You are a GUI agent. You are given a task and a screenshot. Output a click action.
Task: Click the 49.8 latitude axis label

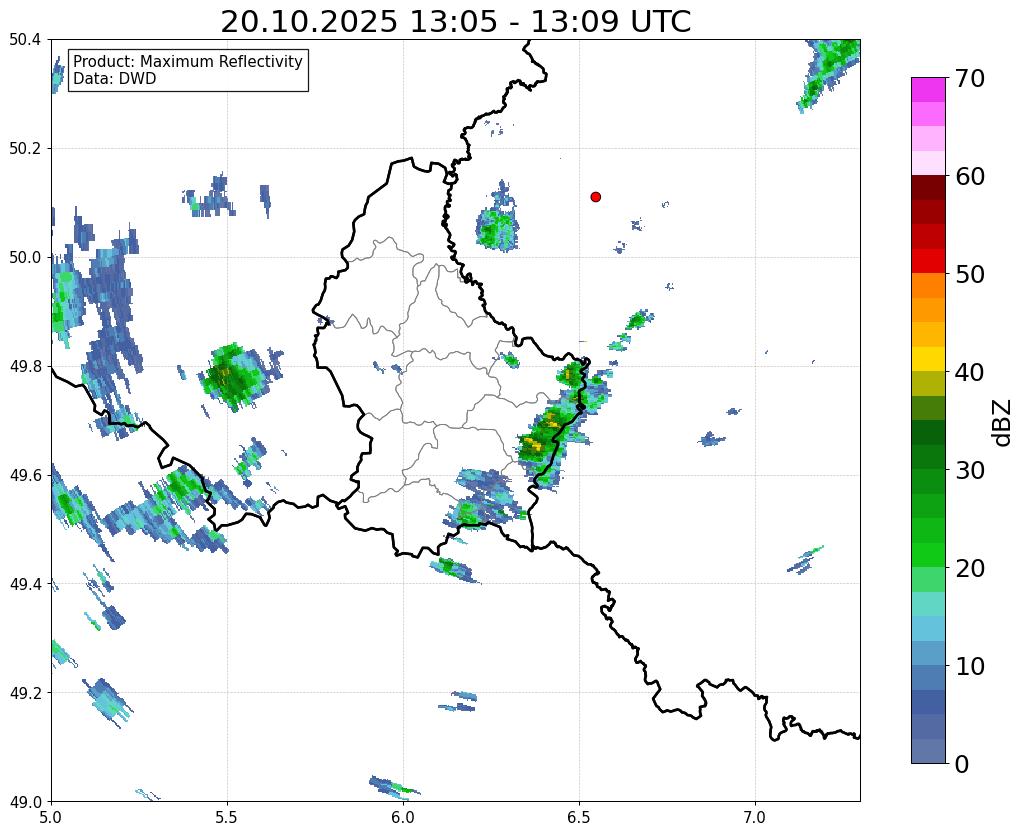(x=25, y=367)
